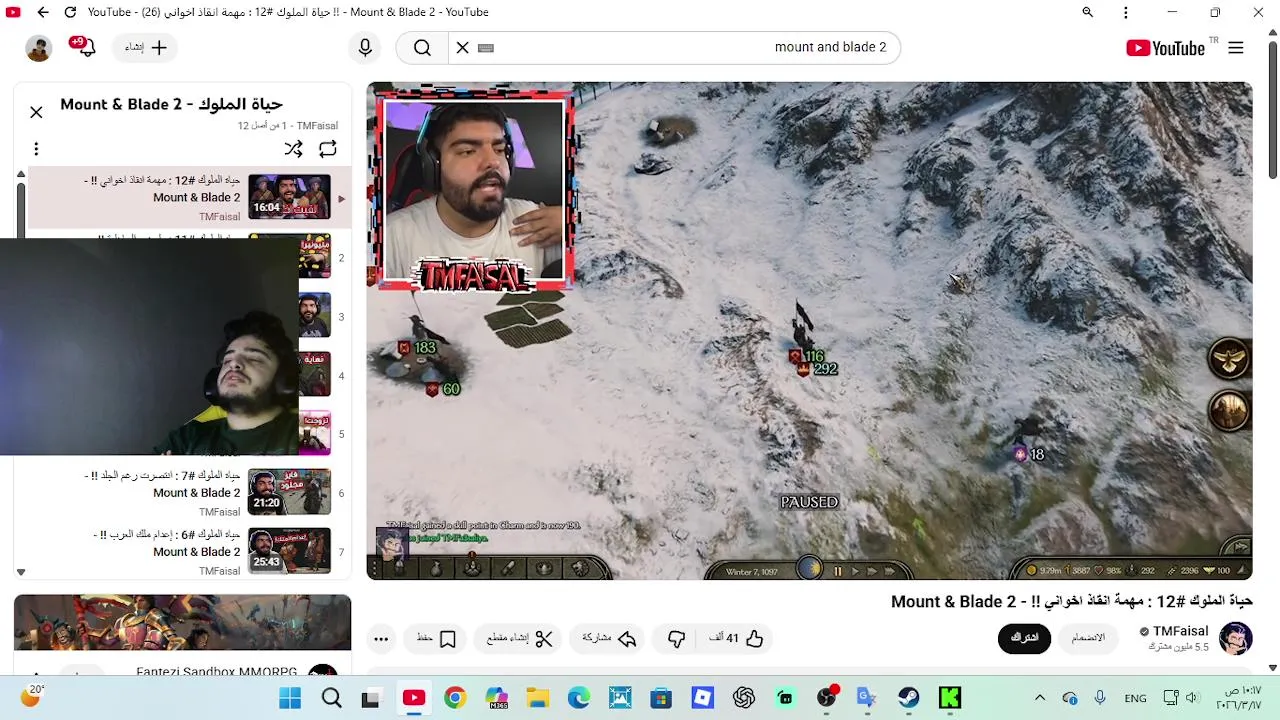Image resolution: width=1280 pixels, height=720 pixels.
Task: Save video with the bookmark (حفظ) button
Action: (x=437, y=638)
